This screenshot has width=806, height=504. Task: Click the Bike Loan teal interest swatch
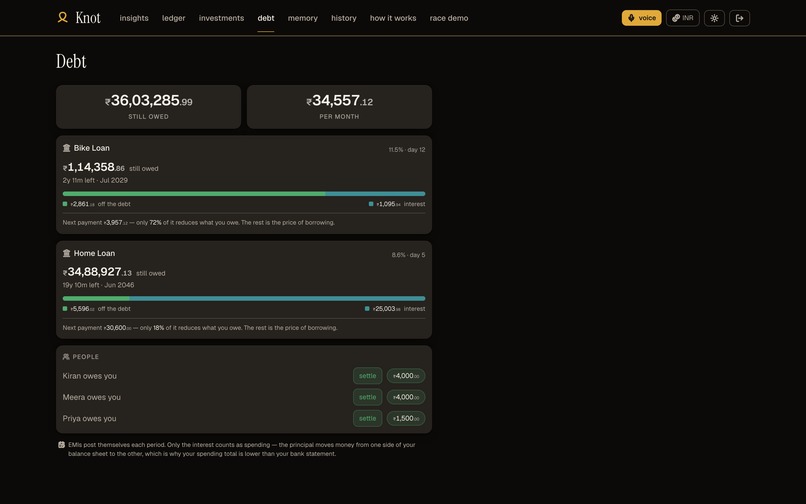[371, 204]
